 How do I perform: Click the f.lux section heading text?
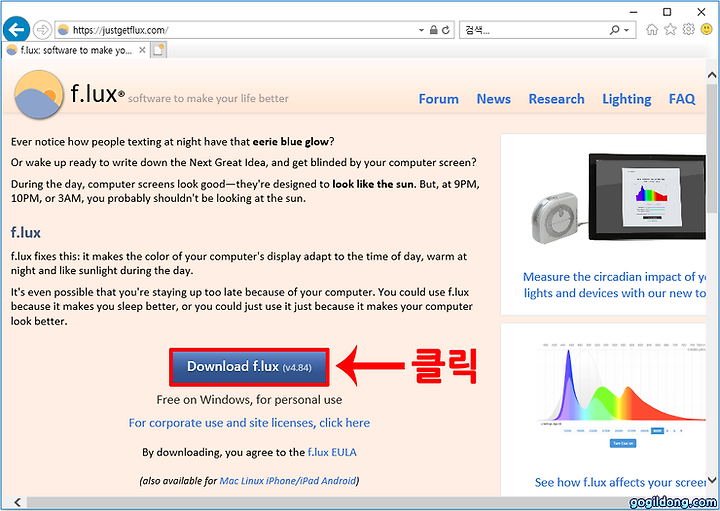coord(26,233)
